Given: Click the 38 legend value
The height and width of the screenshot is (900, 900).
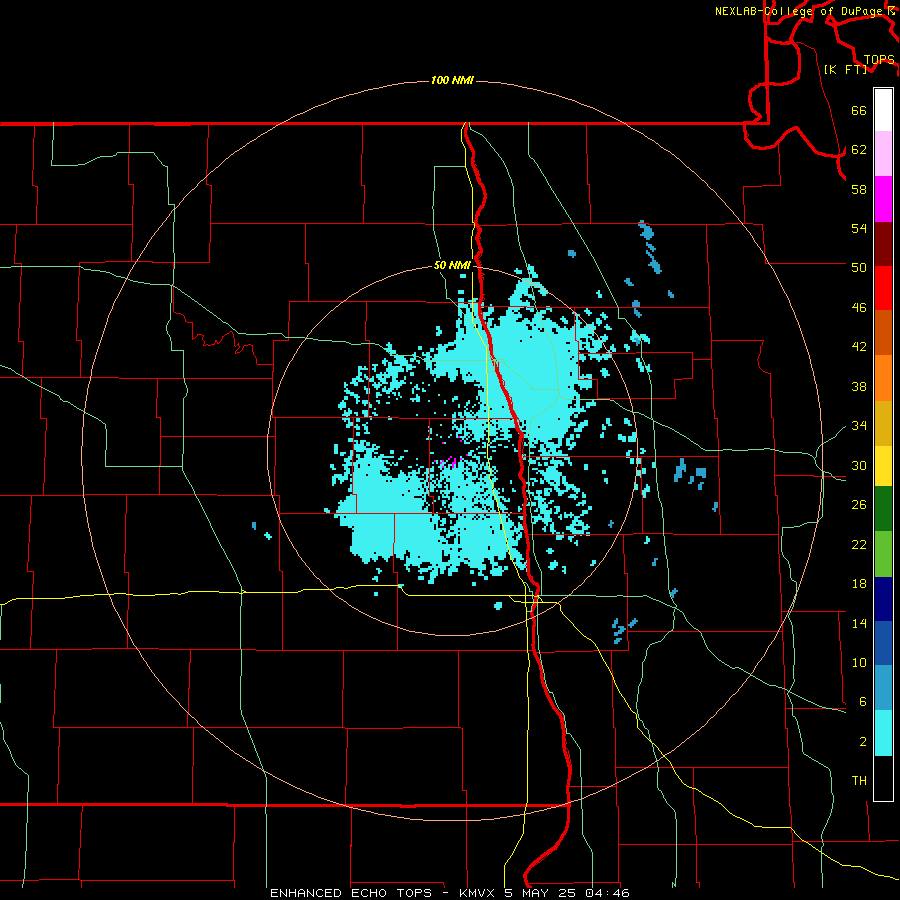Looking at the screenshot, I should pos(859,386).
